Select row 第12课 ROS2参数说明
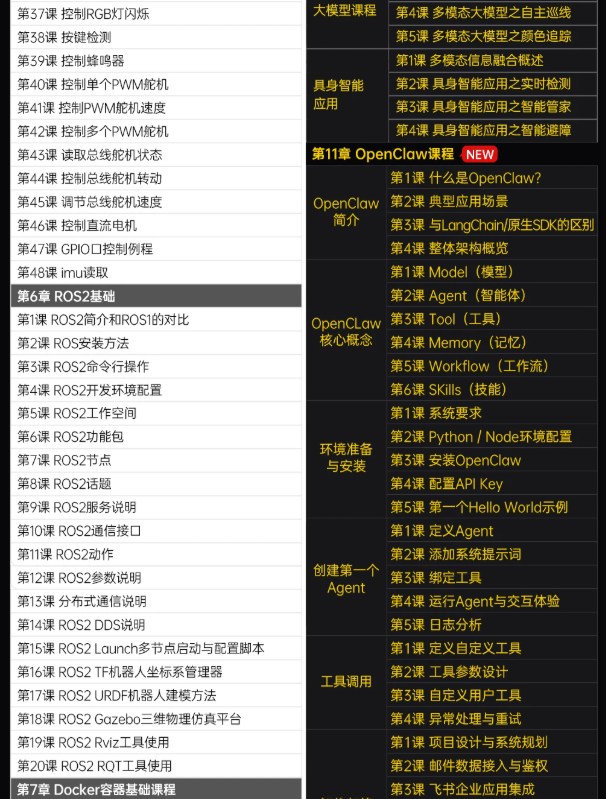 pos(156,577)
